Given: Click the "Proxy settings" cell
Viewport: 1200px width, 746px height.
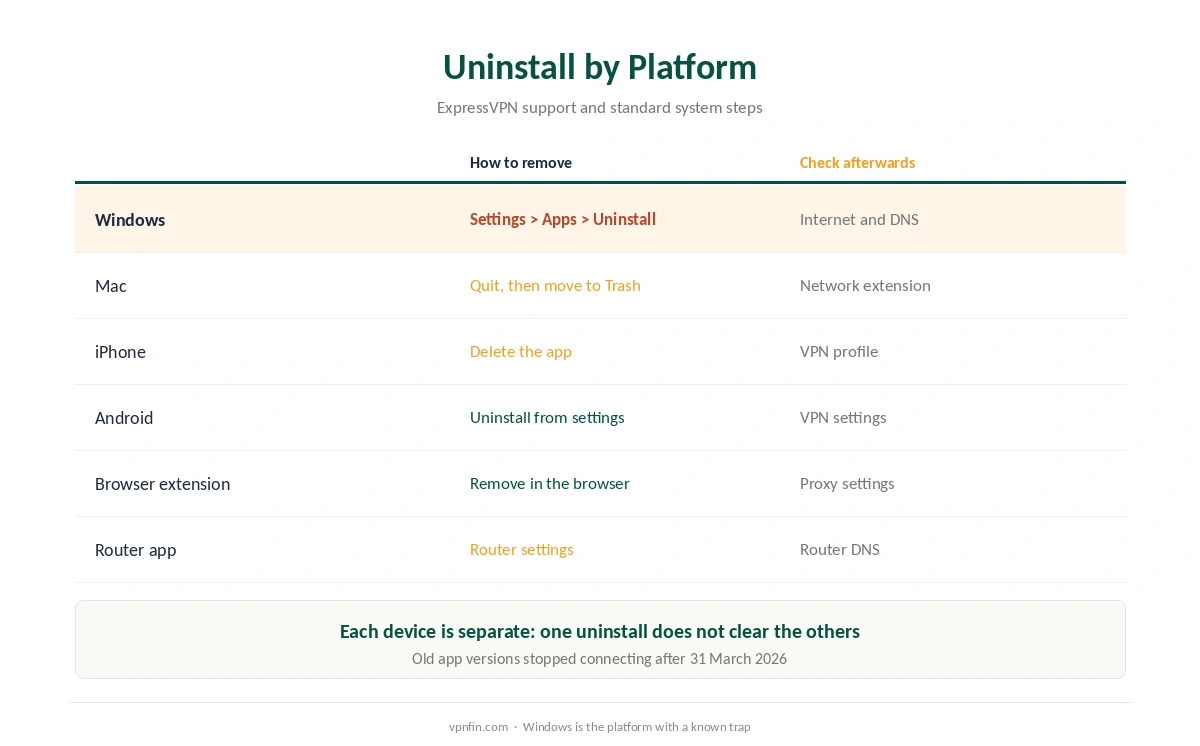Looking at the screenshot, I should coord(847,484).
